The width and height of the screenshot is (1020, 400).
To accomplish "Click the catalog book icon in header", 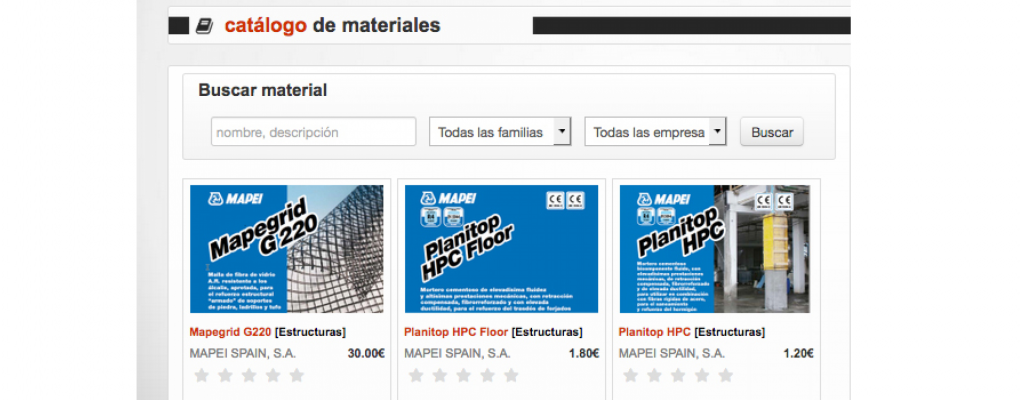I will pyautogui.click(x=204, y=26).
